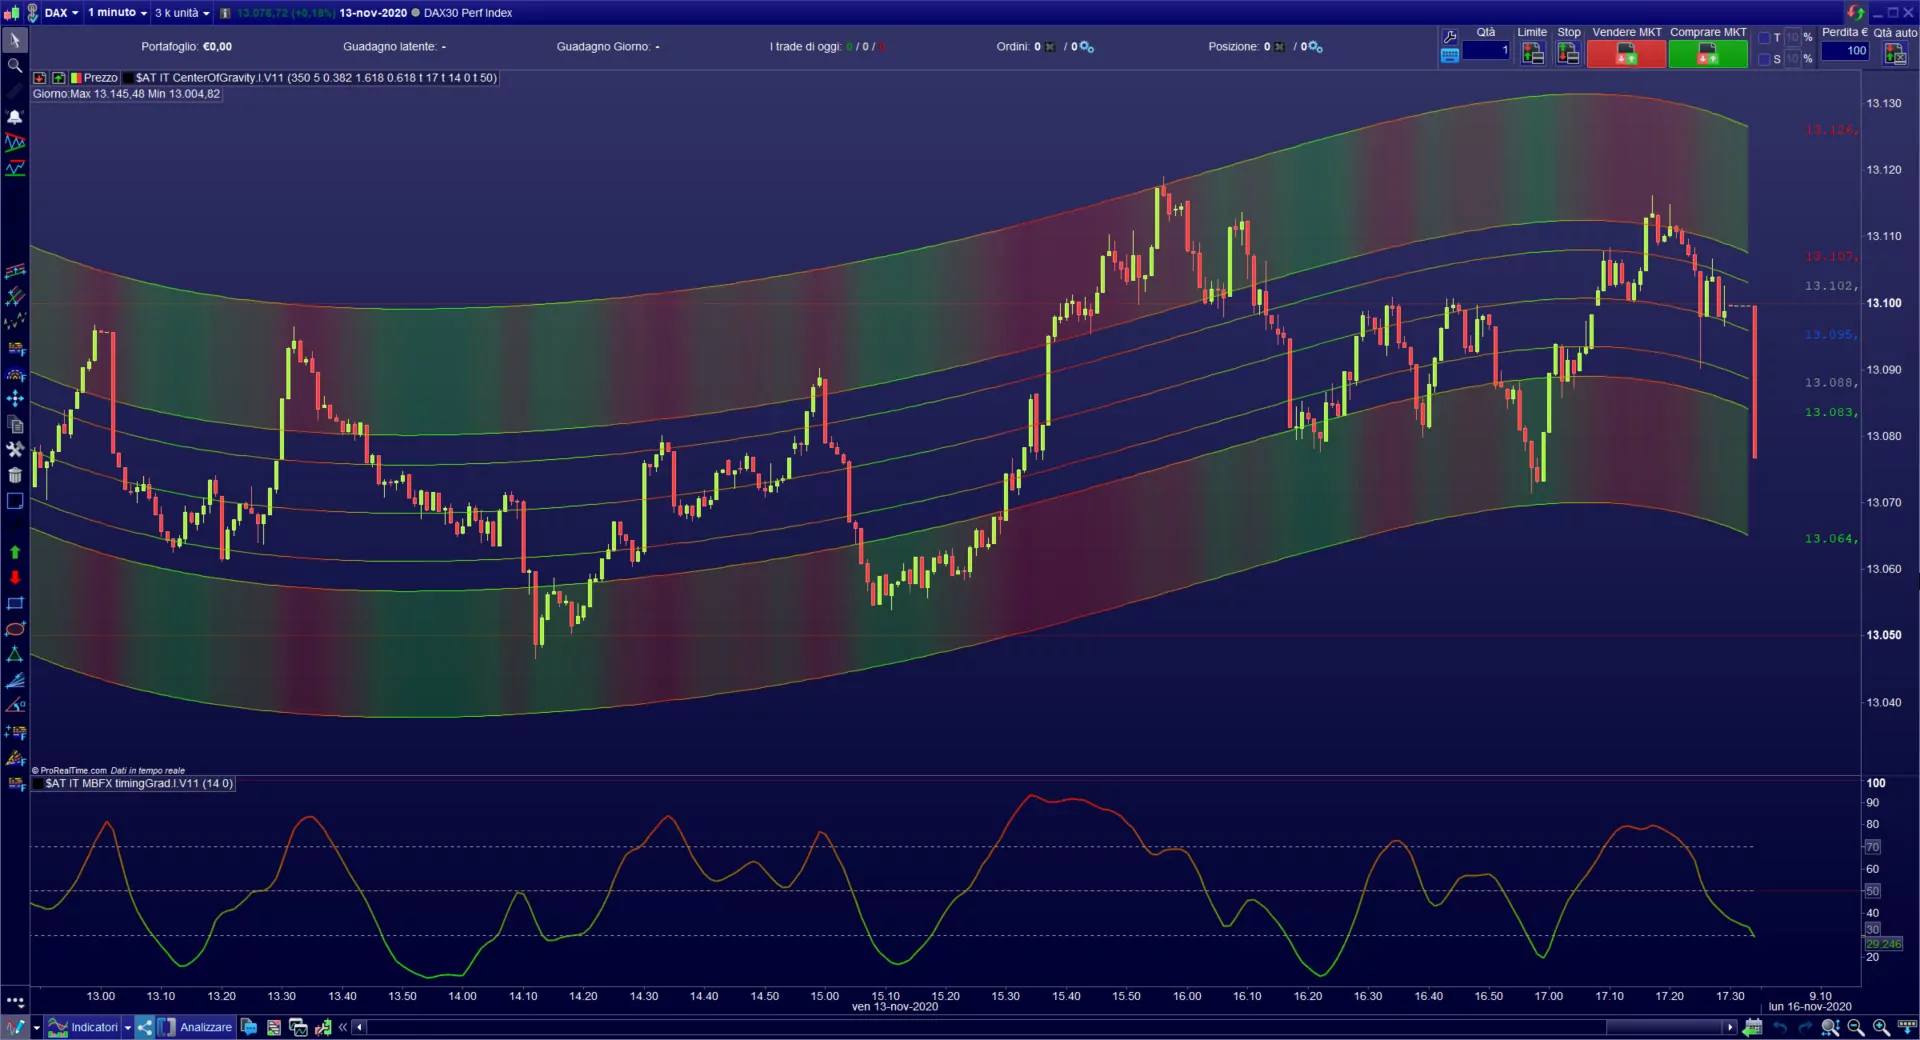Open the share icon in bottom toolbar
This screenshot has width=1920, height=1040.
pos(145,1027)
